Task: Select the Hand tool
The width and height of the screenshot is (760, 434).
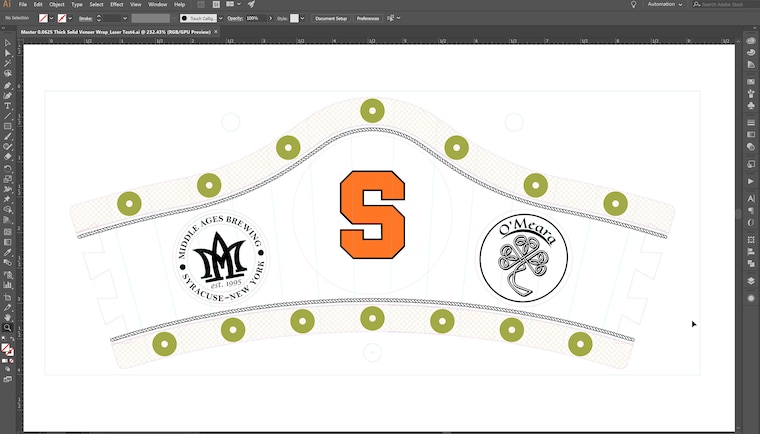Action: pos(7,318)
